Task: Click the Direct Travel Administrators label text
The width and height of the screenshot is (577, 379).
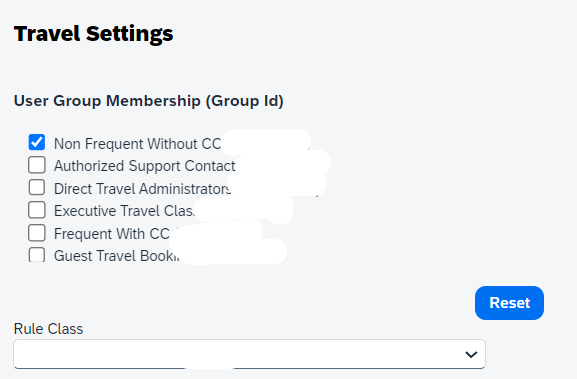Action: point(142,189)
